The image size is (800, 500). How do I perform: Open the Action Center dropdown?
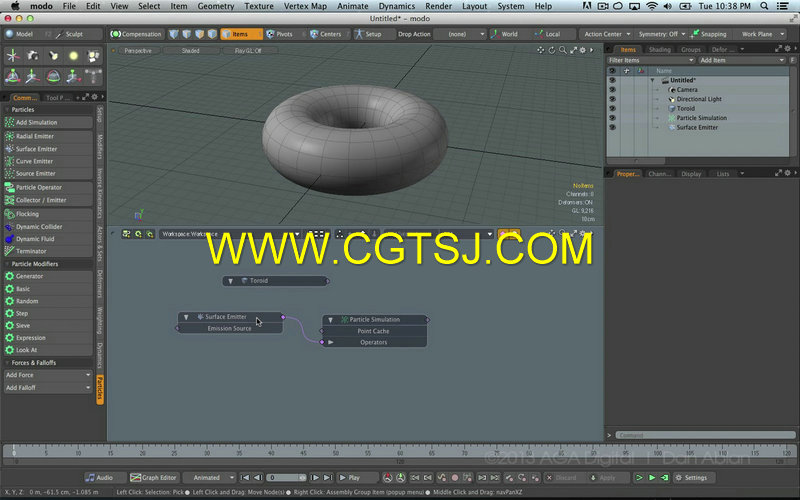[x=607, y=34]
